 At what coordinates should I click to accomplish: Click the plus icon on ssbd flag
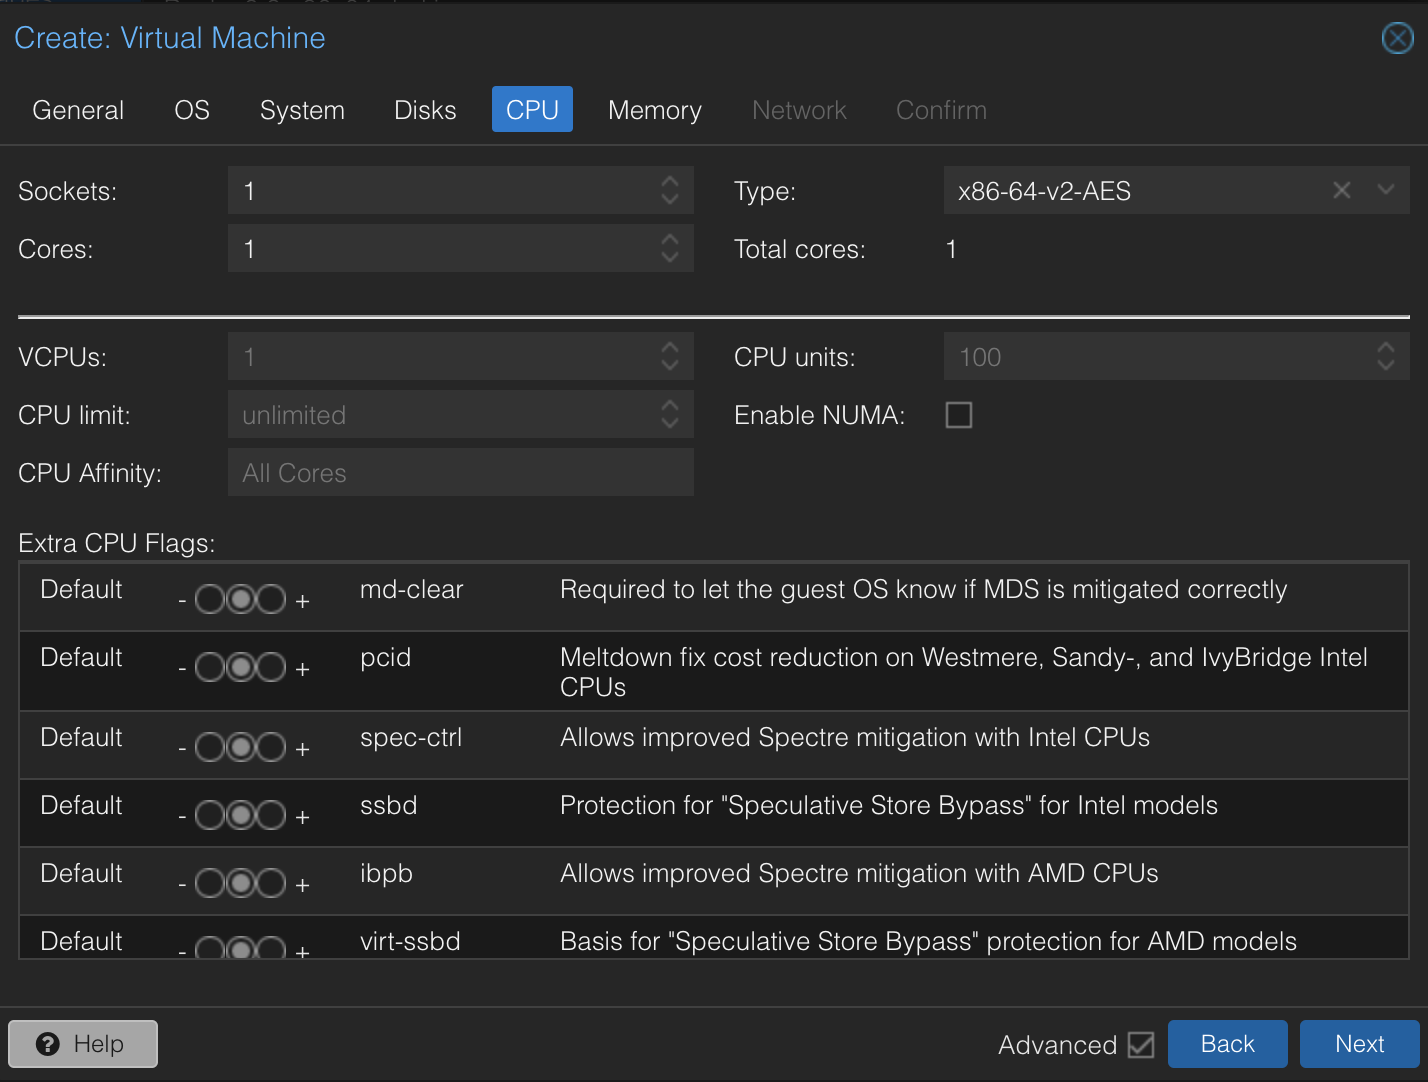(x=303, y=814)
